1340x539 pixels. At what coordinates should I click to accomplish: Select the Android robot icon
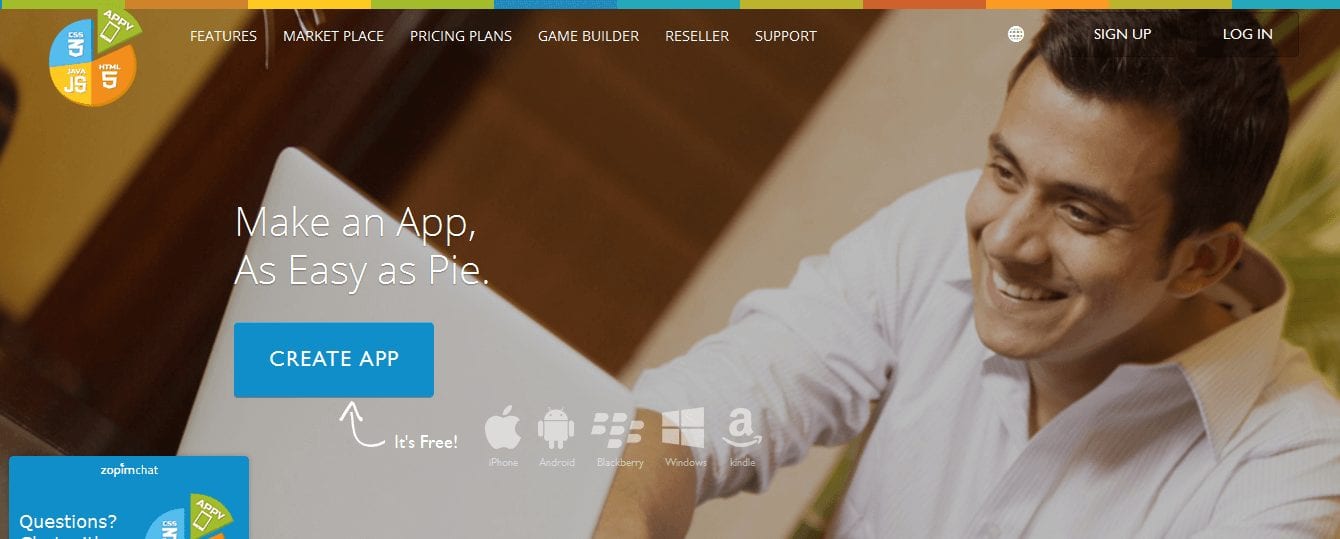click(x=556, y=430)
